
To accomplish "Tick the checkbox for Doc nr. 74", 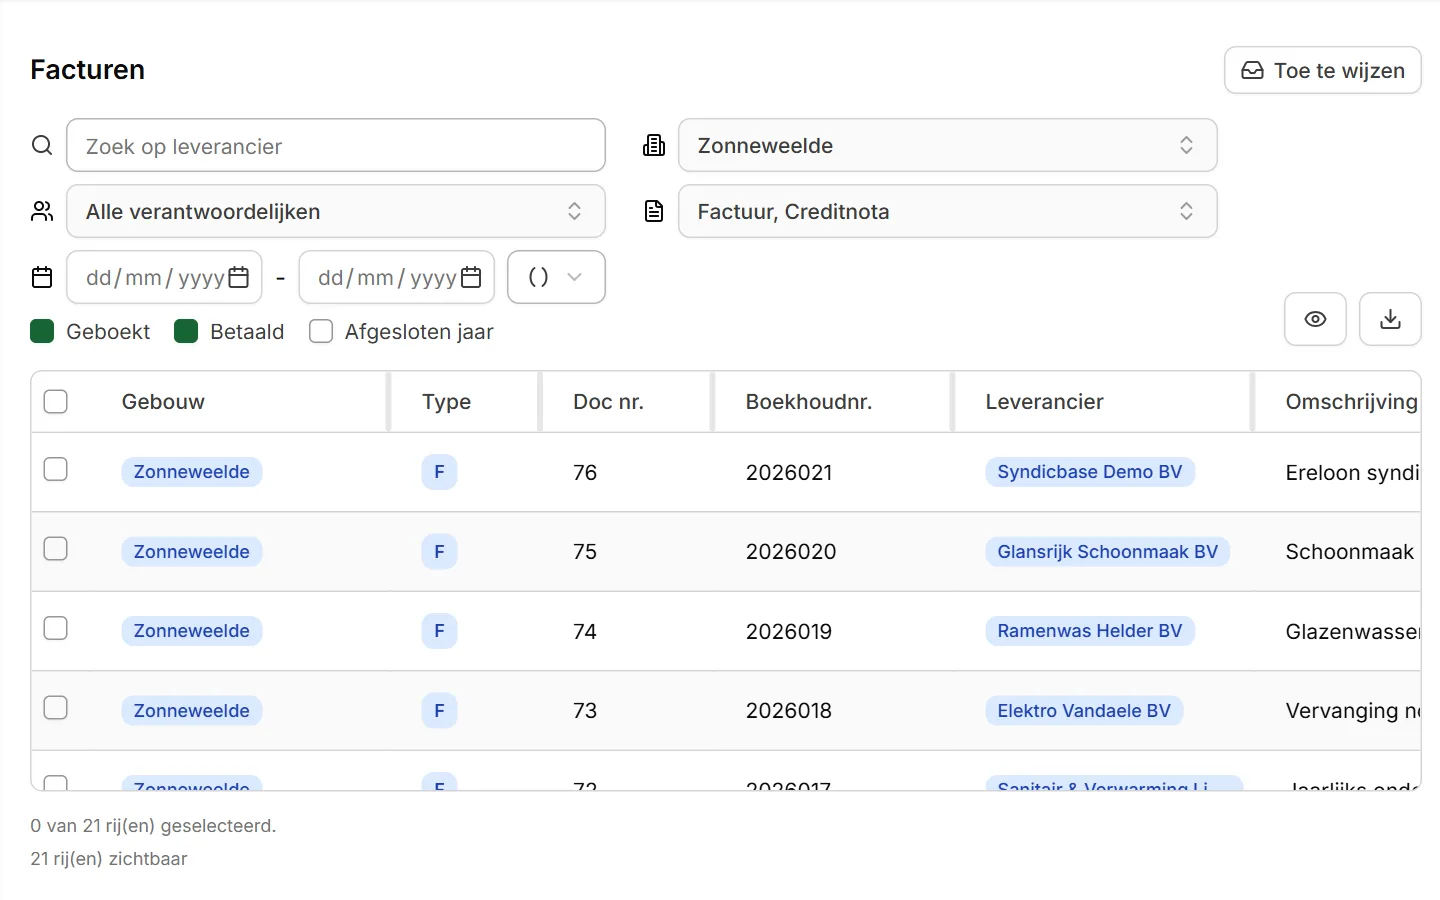I will (56, 628).
